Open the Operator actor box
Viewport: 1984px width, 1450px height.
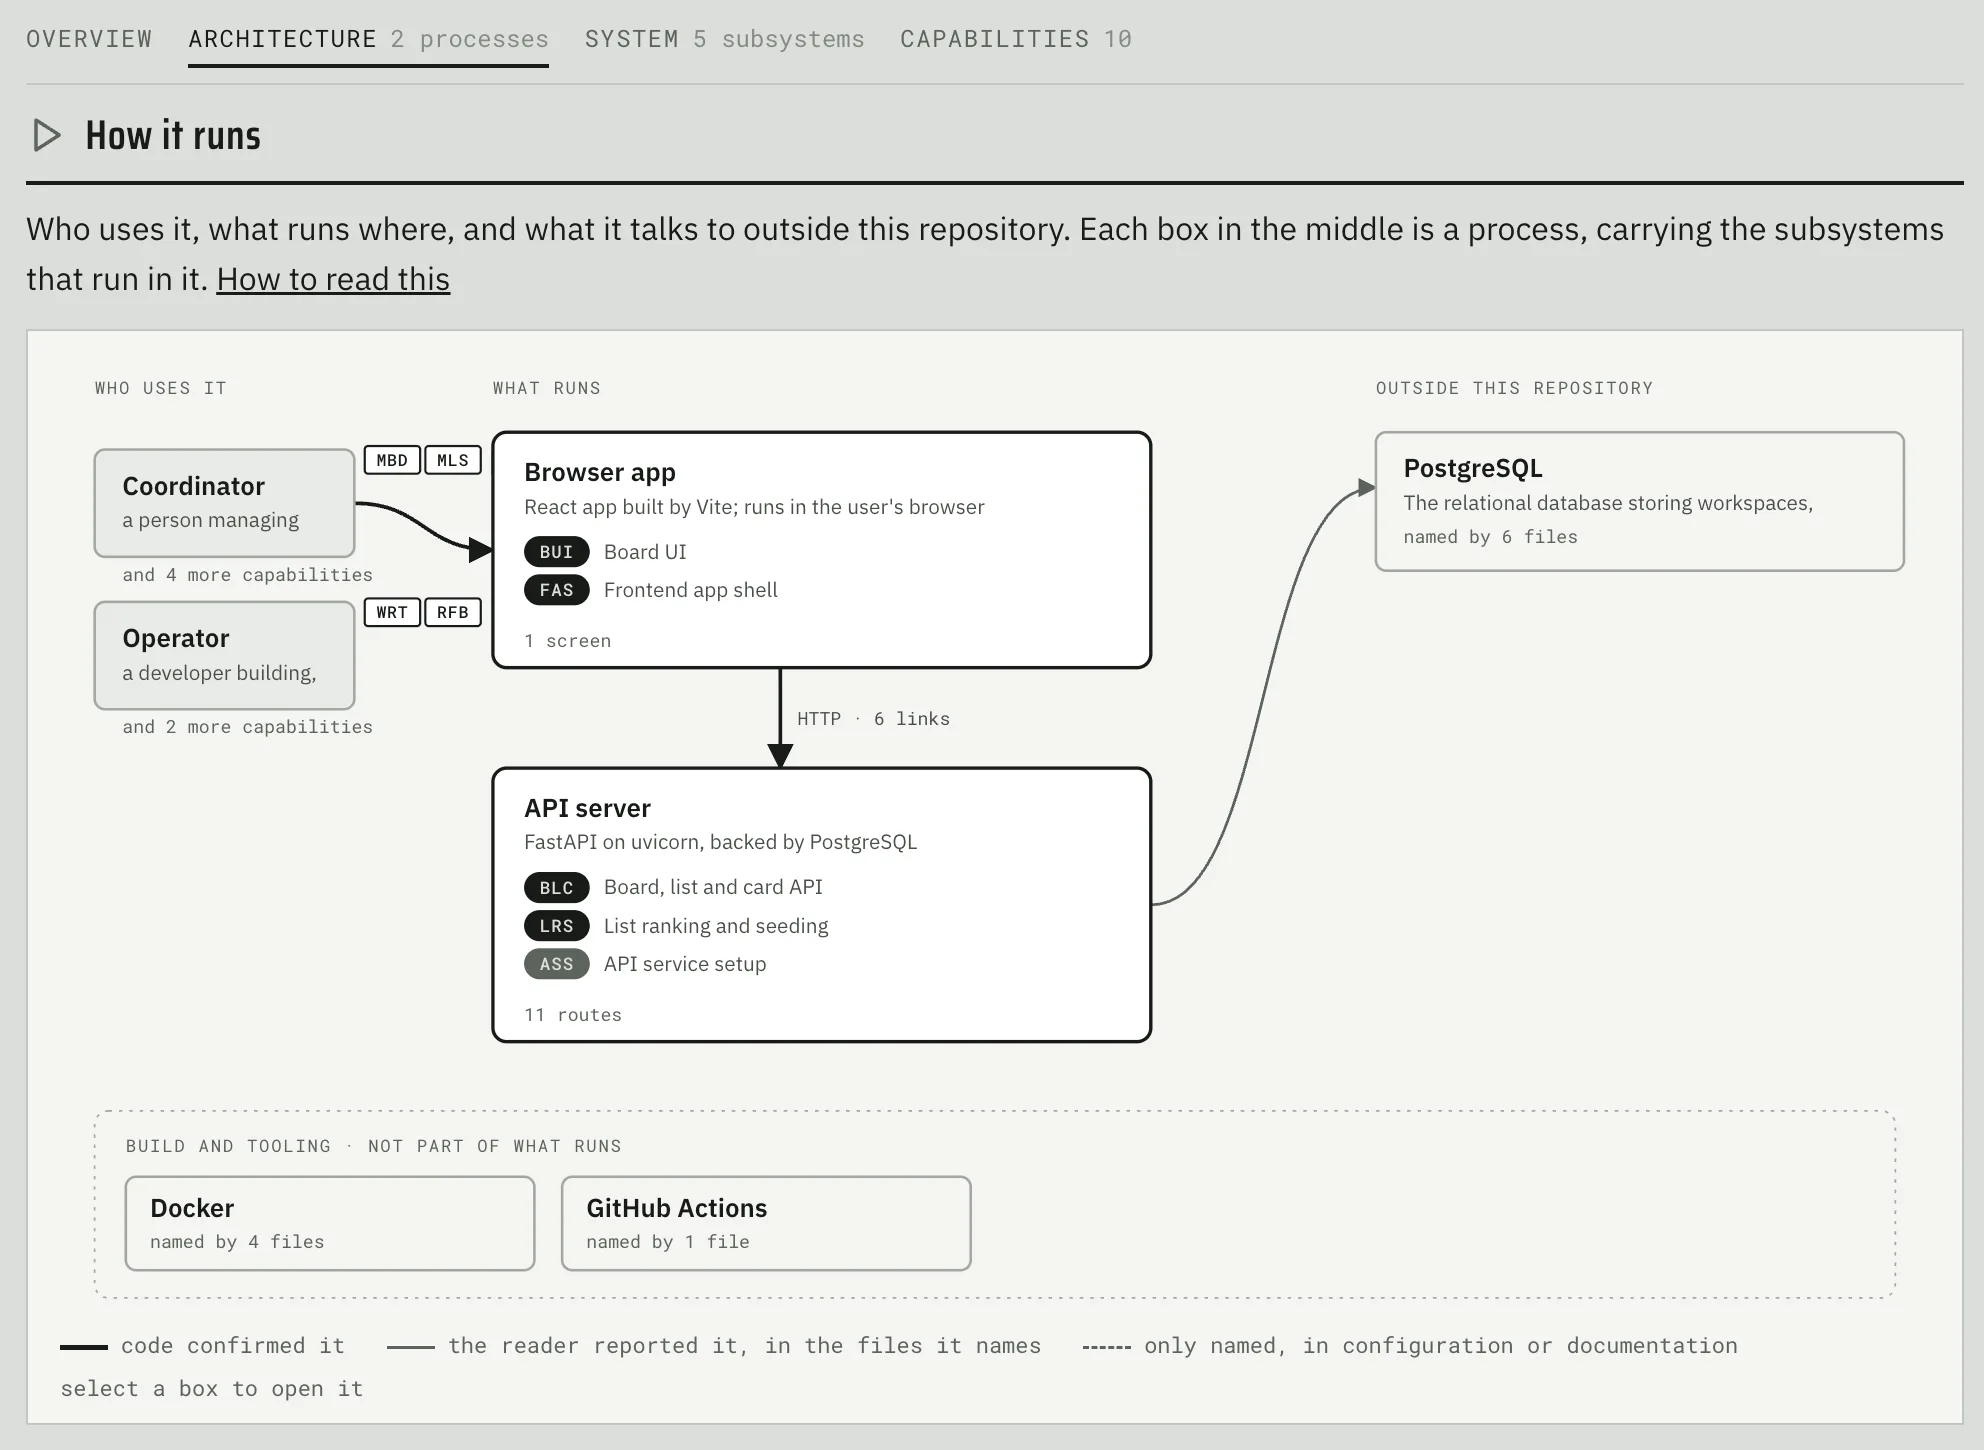pos(224,655)
